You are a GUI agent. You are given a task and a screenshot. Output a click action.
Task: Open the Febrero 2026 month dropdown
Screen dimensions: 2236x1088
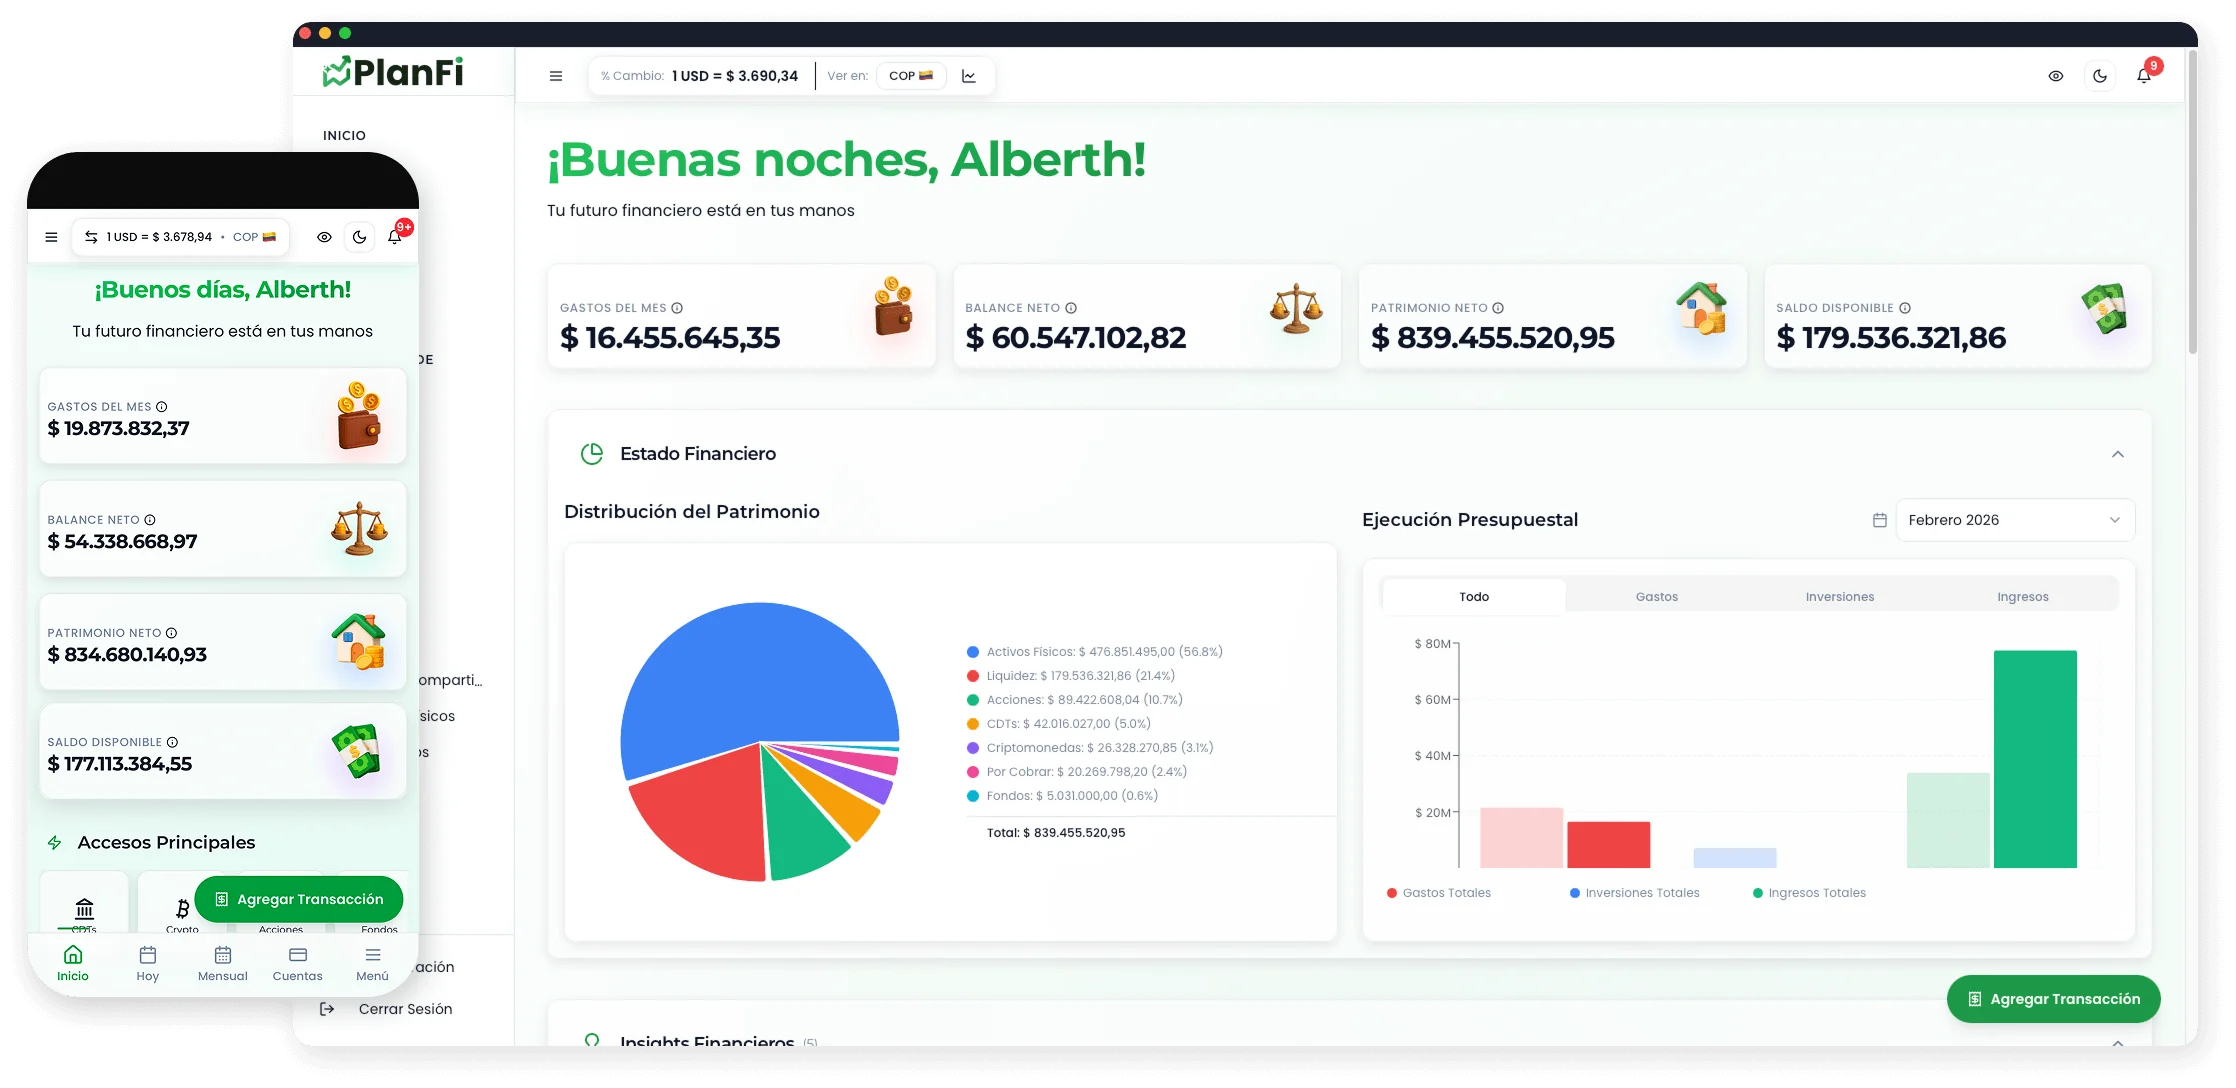tap(2014, 520)
